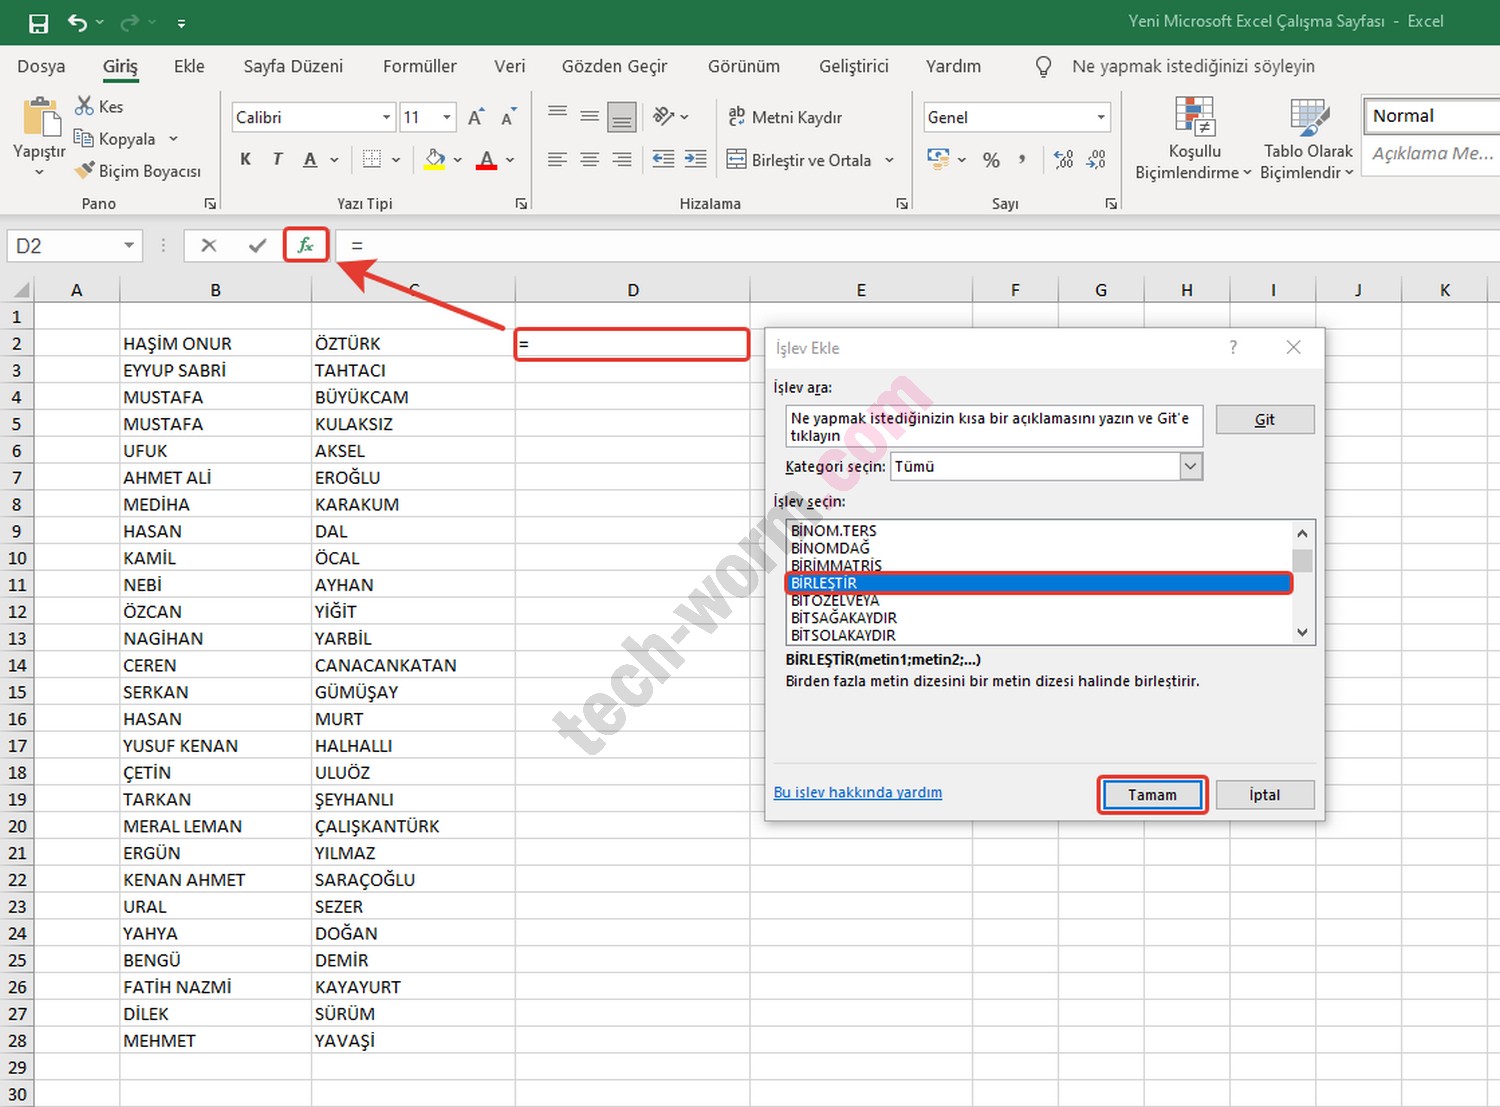Open Bu işlev hakkında yardım link
Screen dimensions: 1500x1107
[x=857, y=792]
